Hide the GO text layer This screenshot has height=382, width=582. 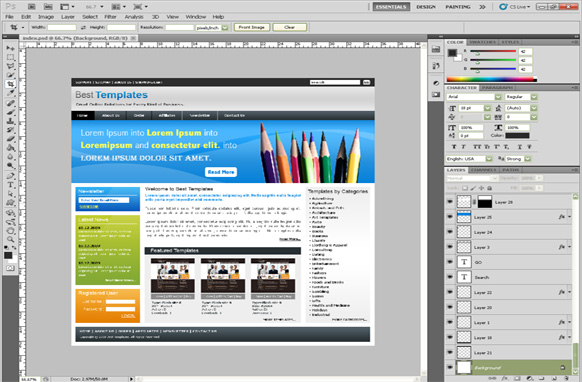(450, 262)
